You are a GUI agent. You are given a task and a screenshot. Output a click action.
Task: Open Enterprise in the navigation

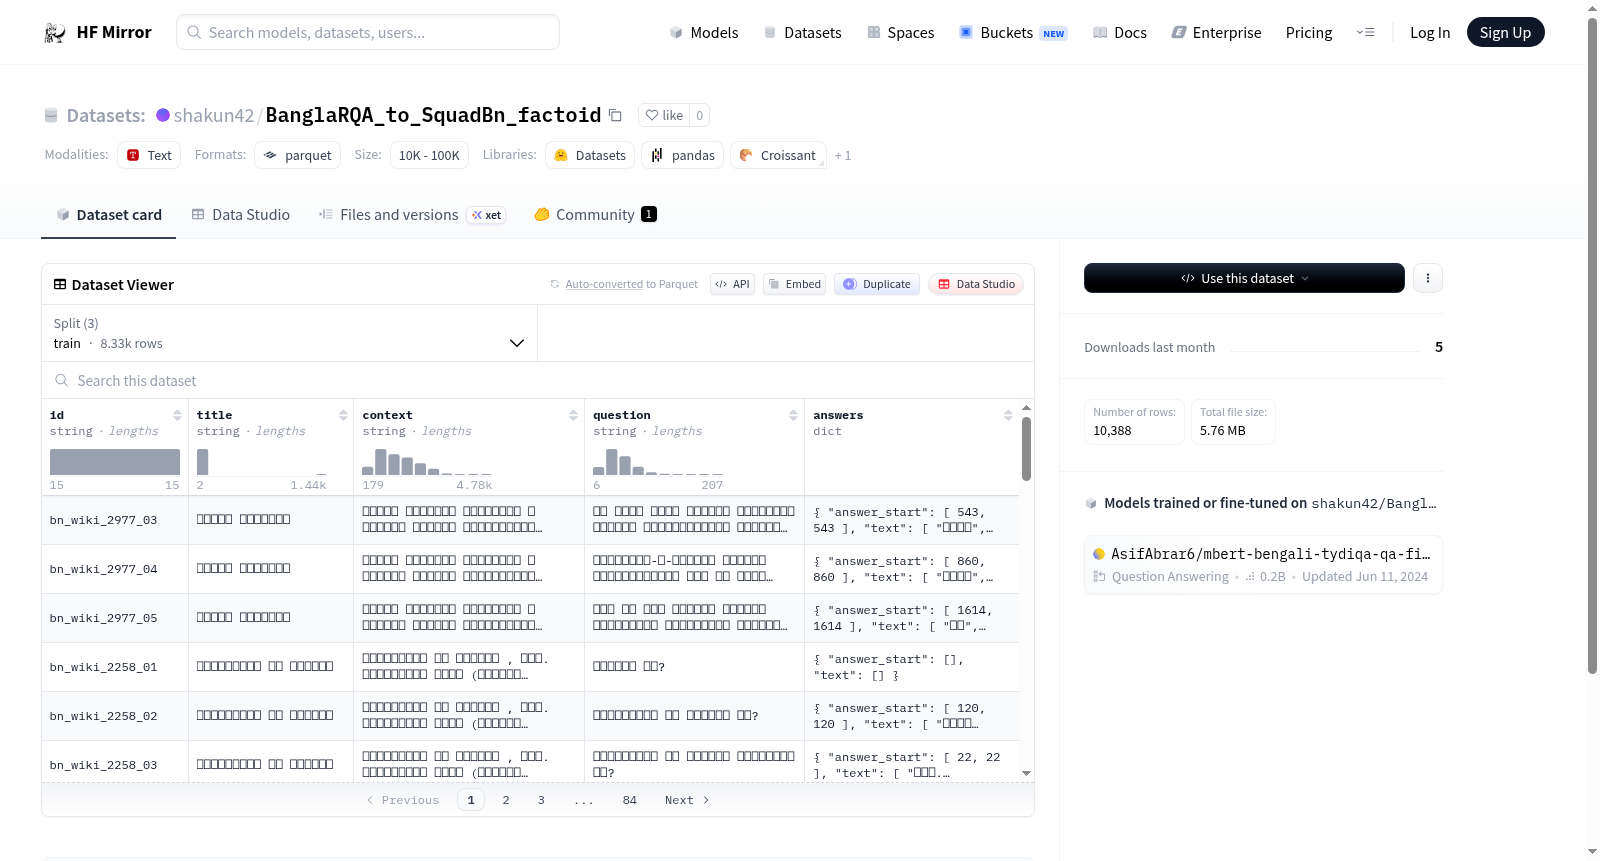click(x=1216, y=33)
